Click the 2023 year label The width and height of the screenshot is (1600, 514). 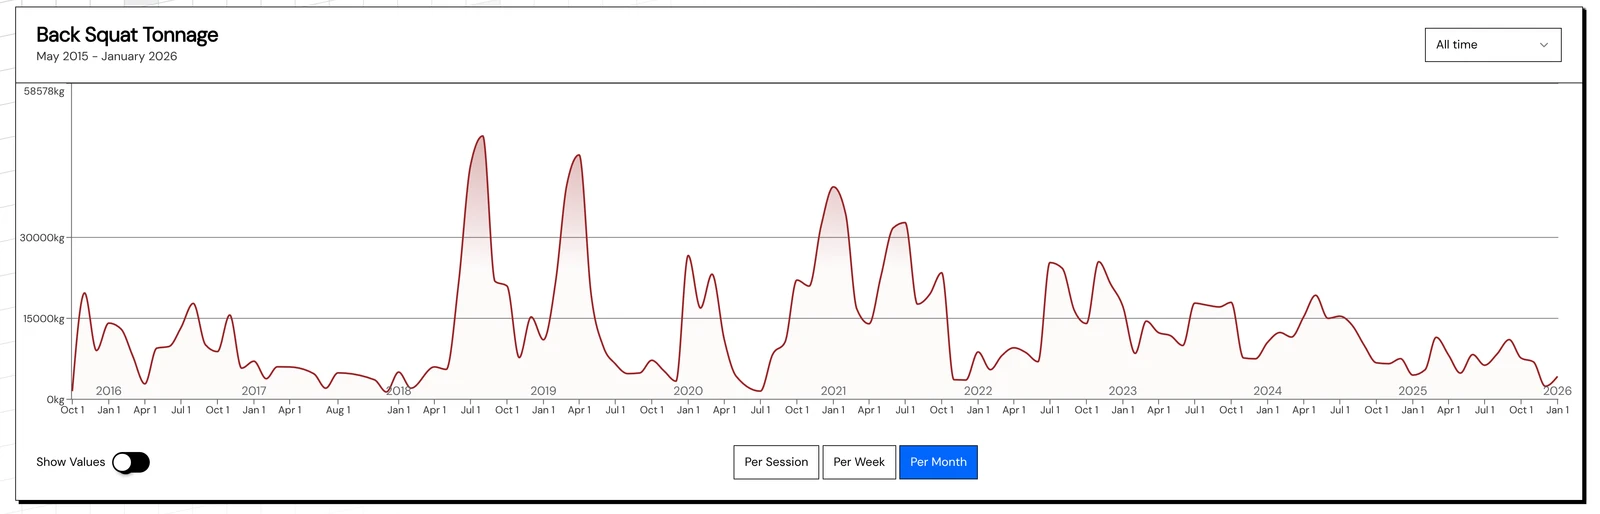[1122, 391]
